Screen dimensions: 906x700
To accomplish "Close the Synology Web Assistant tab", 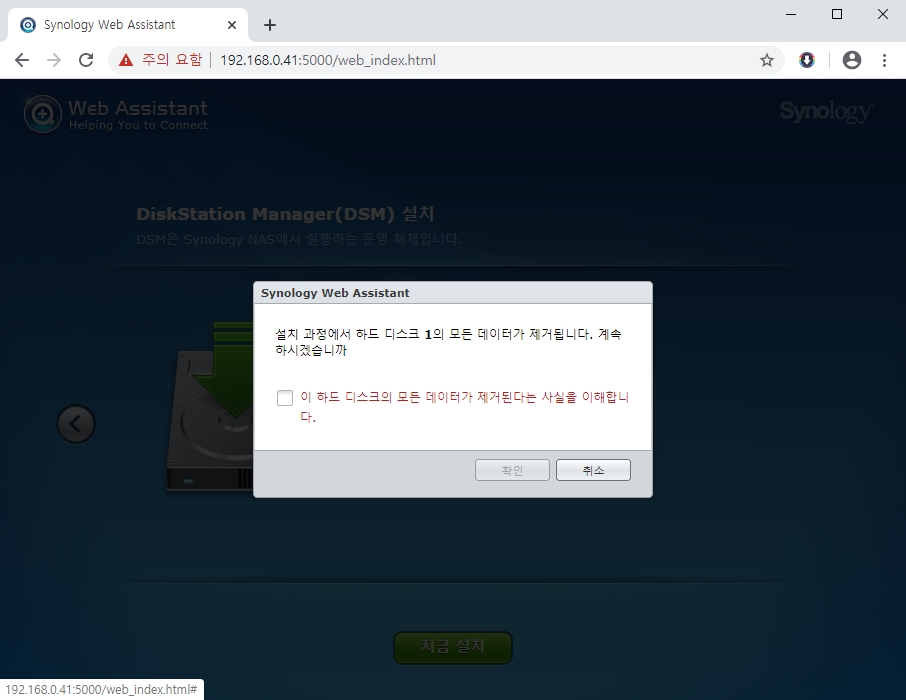I will tap(232, 25).
